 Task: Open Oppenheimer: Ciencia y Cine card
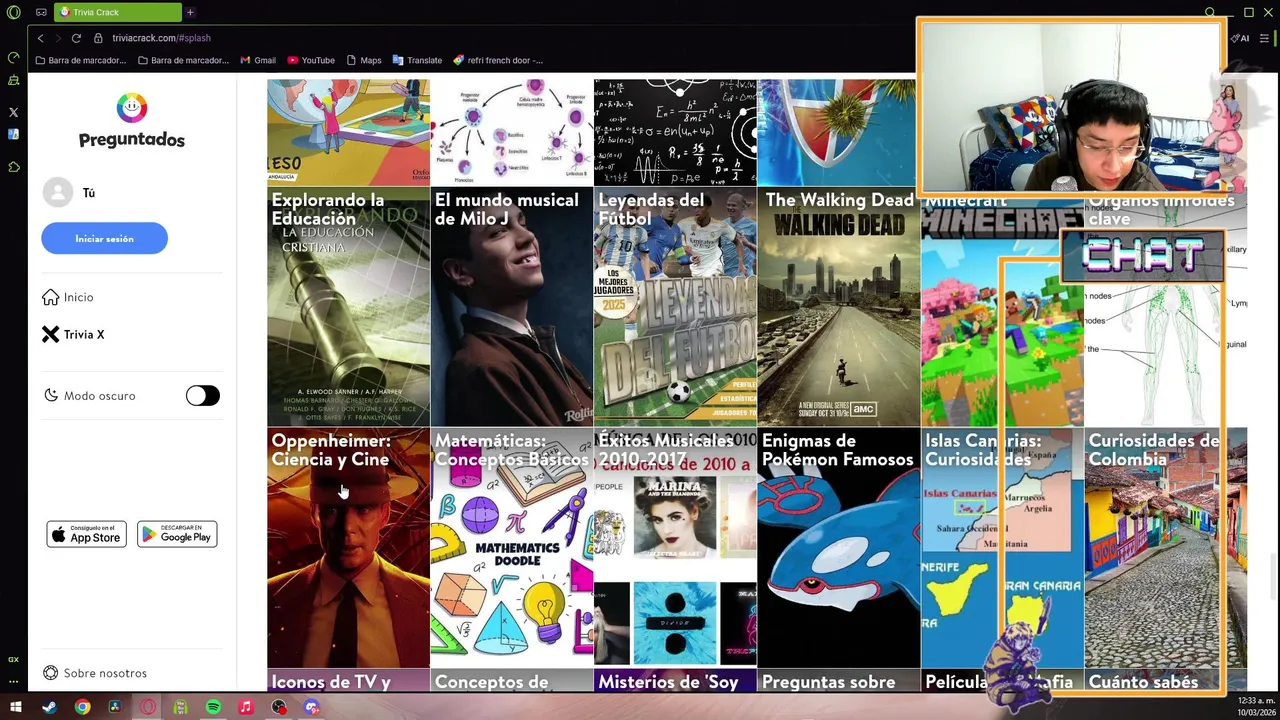(348, 548)
